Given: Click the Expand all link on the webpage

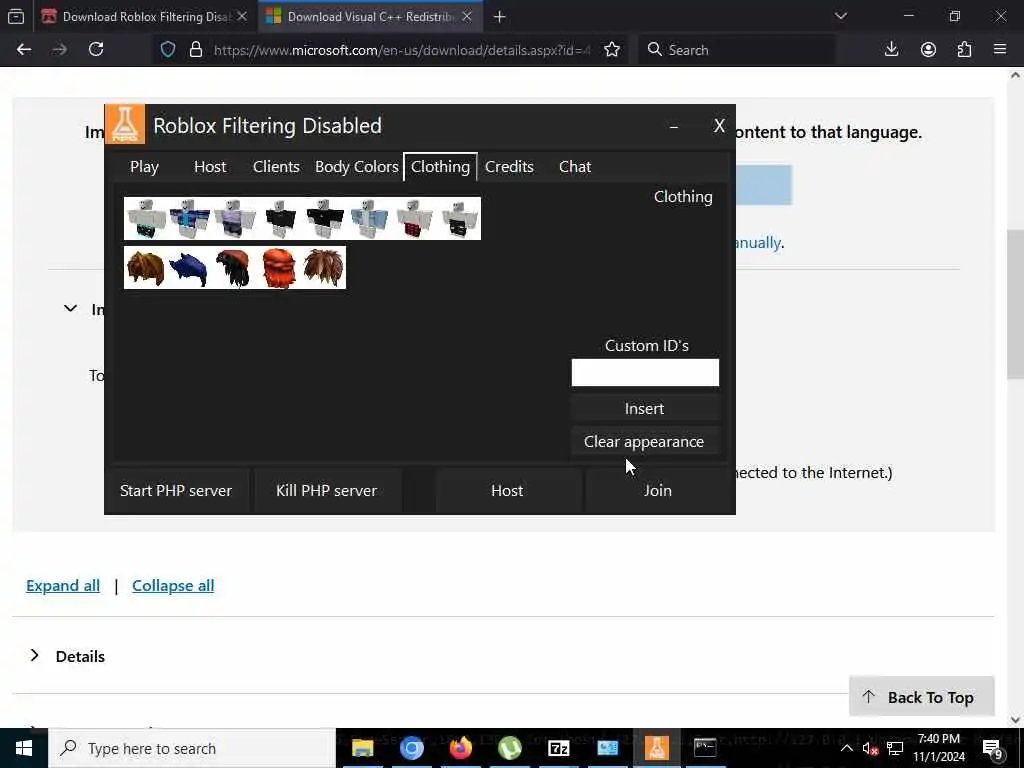Looking at the screenshot, I should point(63,586).
